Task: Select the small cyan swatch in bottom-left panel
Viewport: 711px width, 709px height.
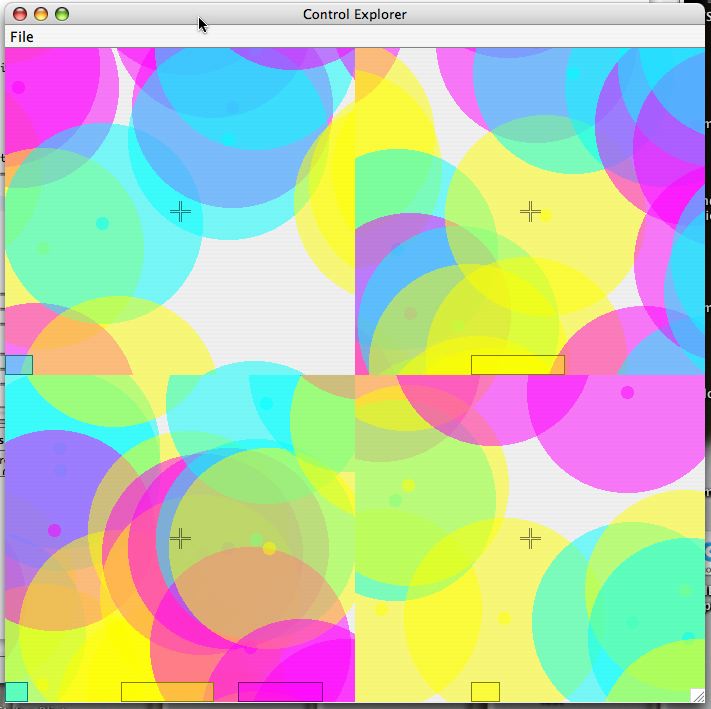Action: [x=16, y=691]
